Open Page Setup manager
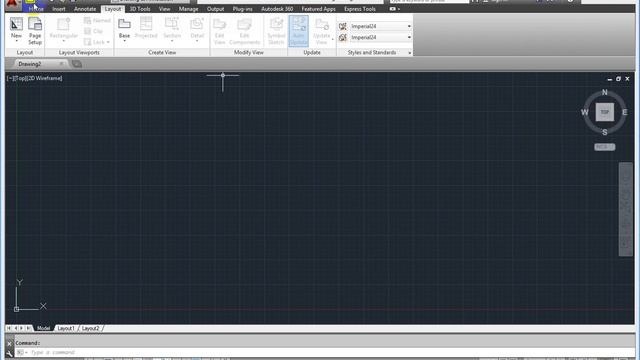Screen dimensions: 640x360 pyautogui.click(x=35, y=31)
